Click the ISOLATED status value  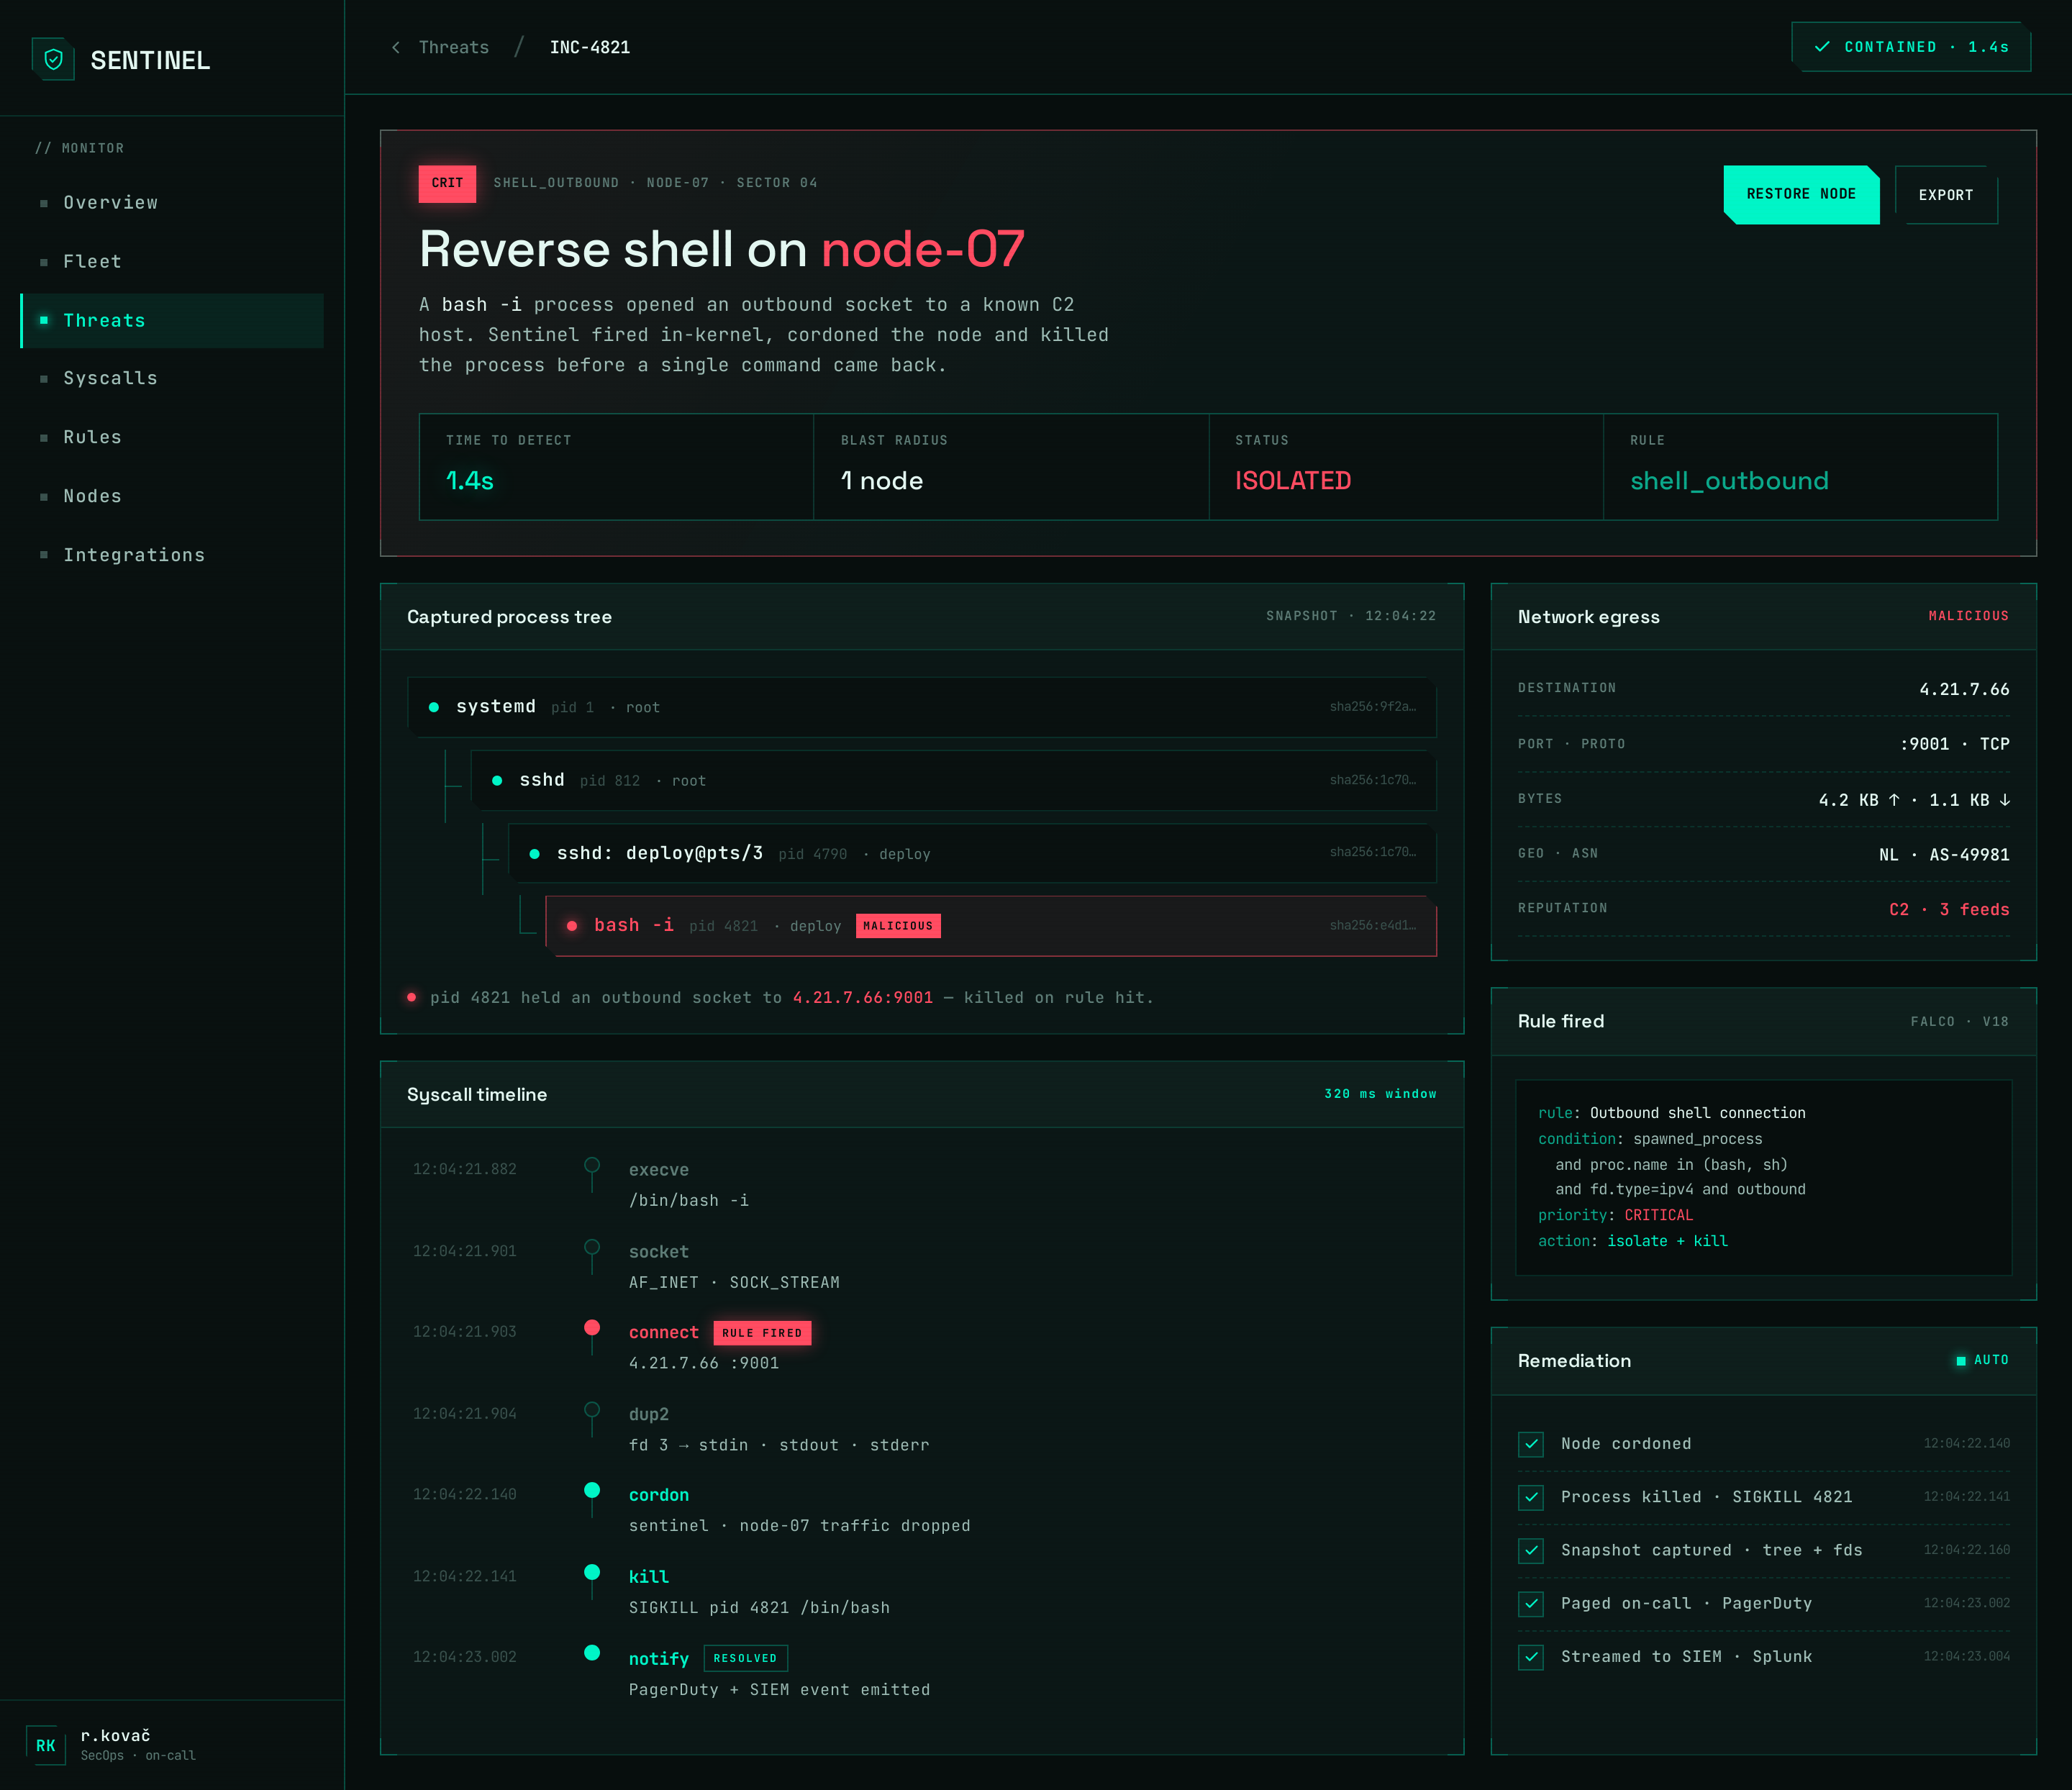(1293, 481)
